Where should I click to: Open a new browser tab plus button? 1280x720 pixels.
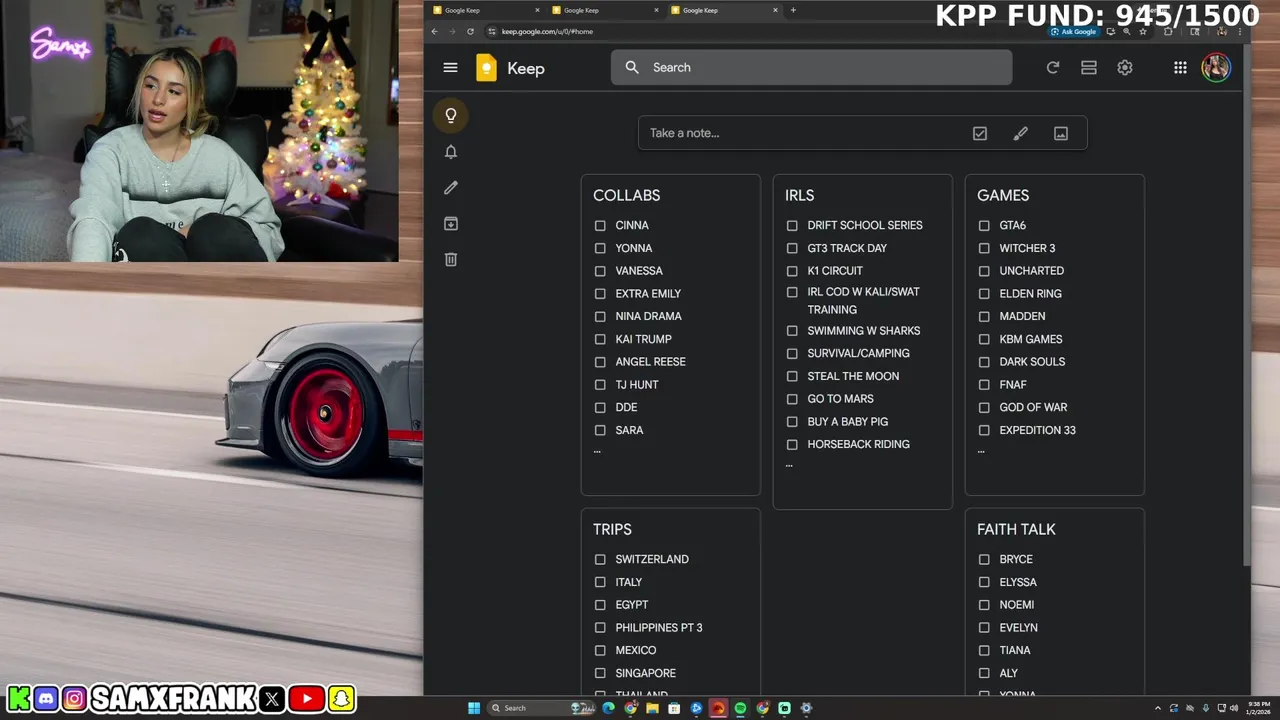pos(793,10)
